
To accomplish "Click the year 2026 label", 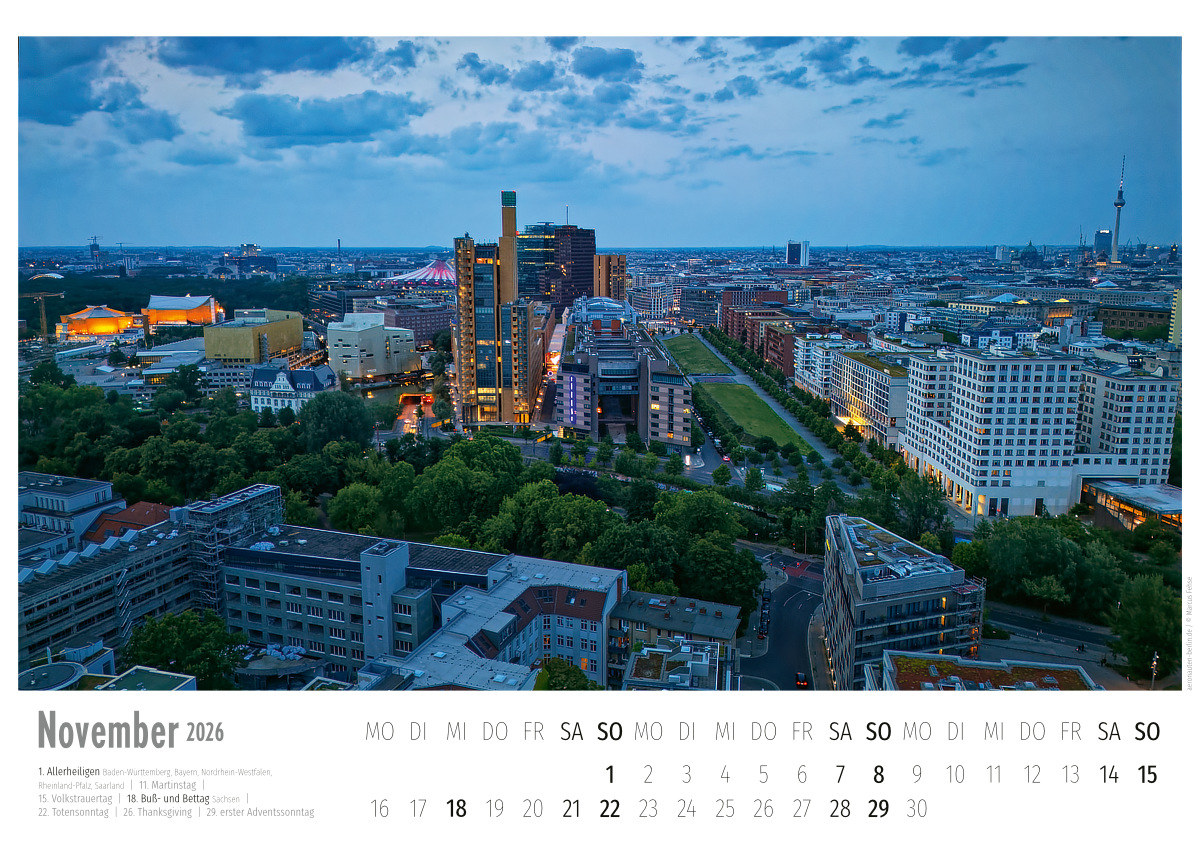I will (205, 733).
